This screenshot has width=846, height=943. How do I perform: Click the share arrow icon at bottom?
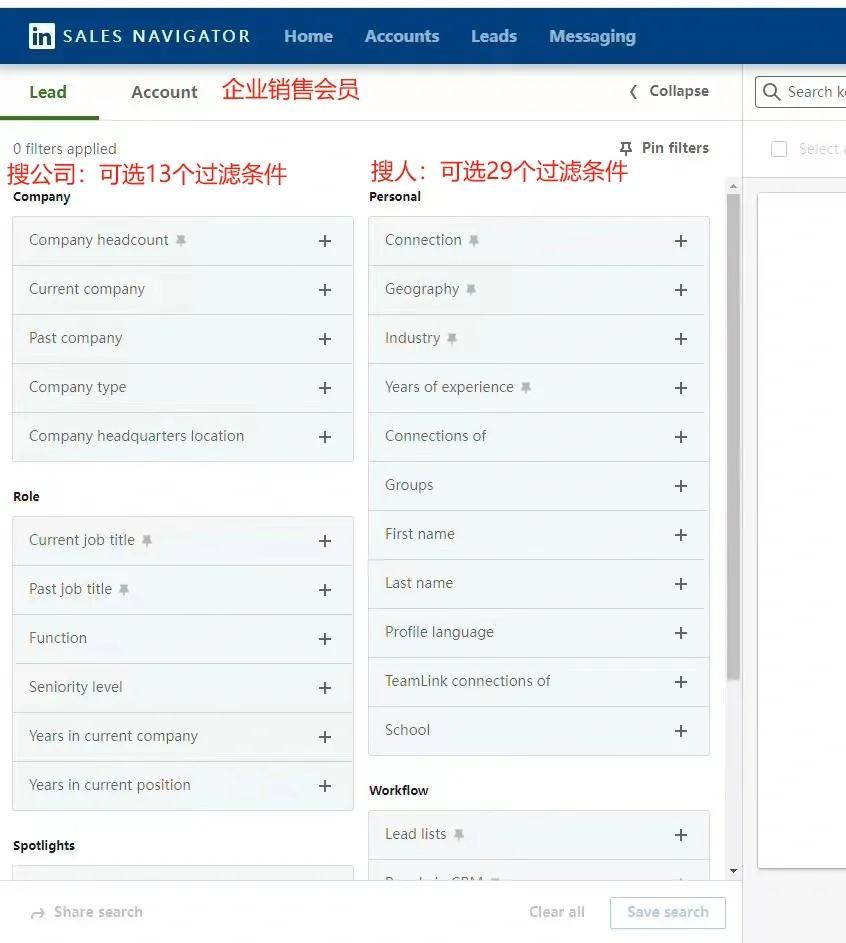point(38,914)
